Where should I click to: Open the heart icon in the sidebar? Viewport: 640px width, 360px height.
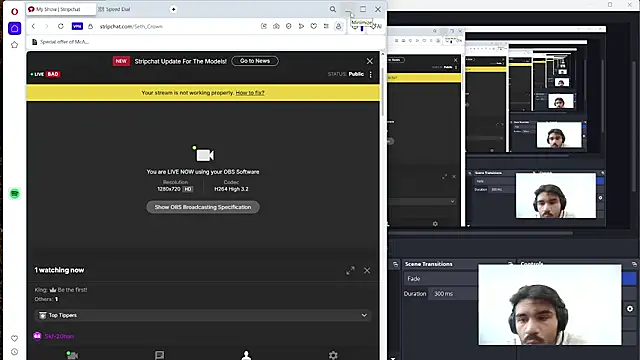[14, 338]
